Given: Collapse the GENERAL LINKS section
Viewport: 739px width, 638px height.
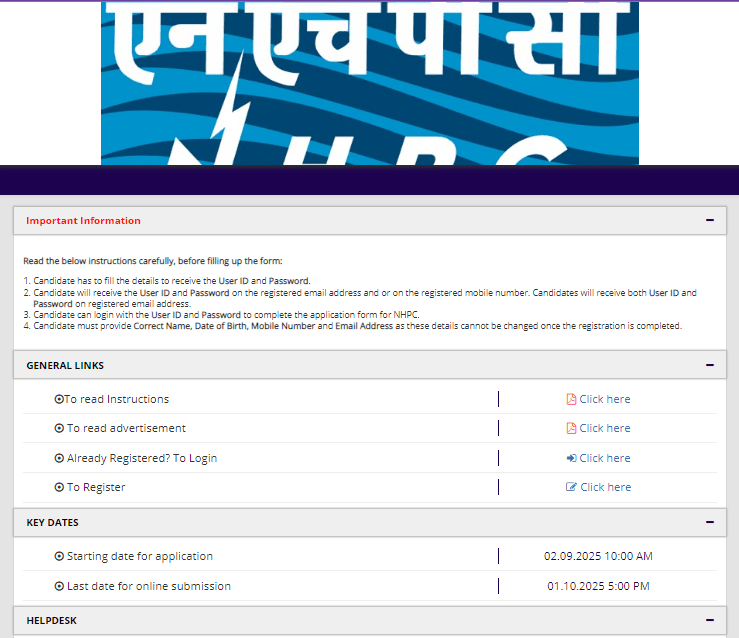Looking at the screenshot, I should tap(710, 365).
